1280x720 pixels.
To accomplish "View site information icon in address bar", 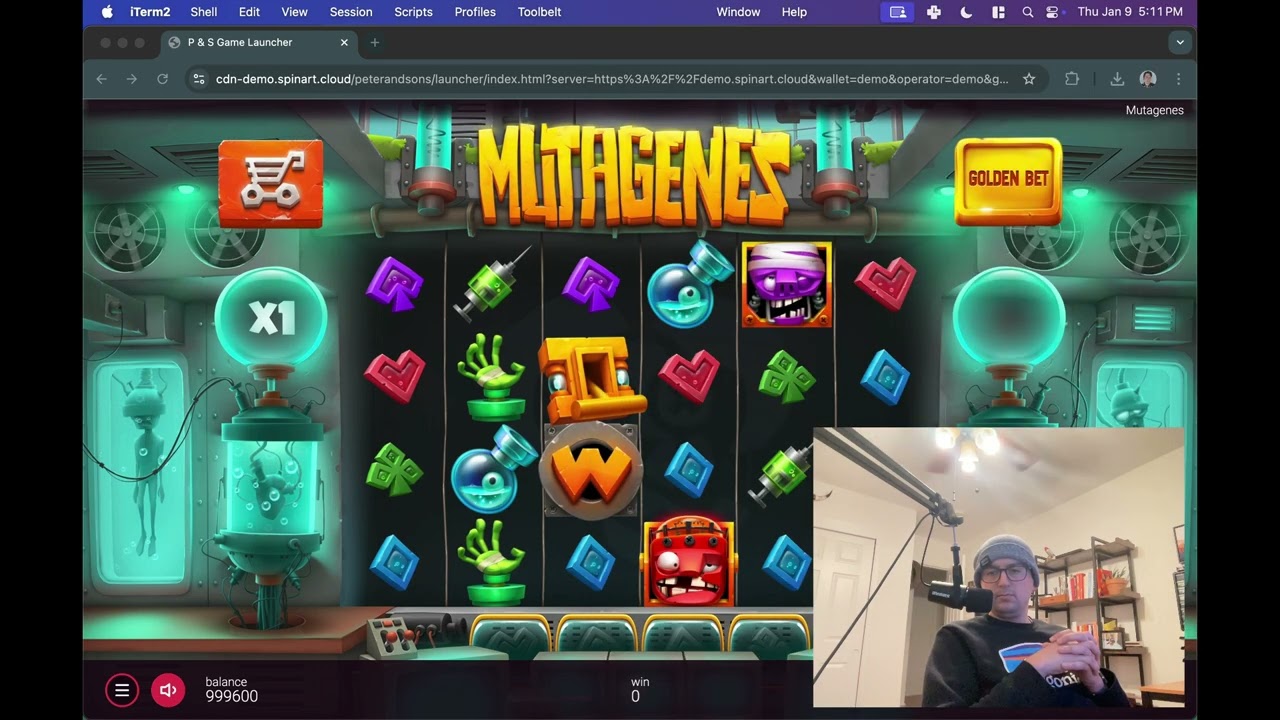I will click(x=199, y=79).
